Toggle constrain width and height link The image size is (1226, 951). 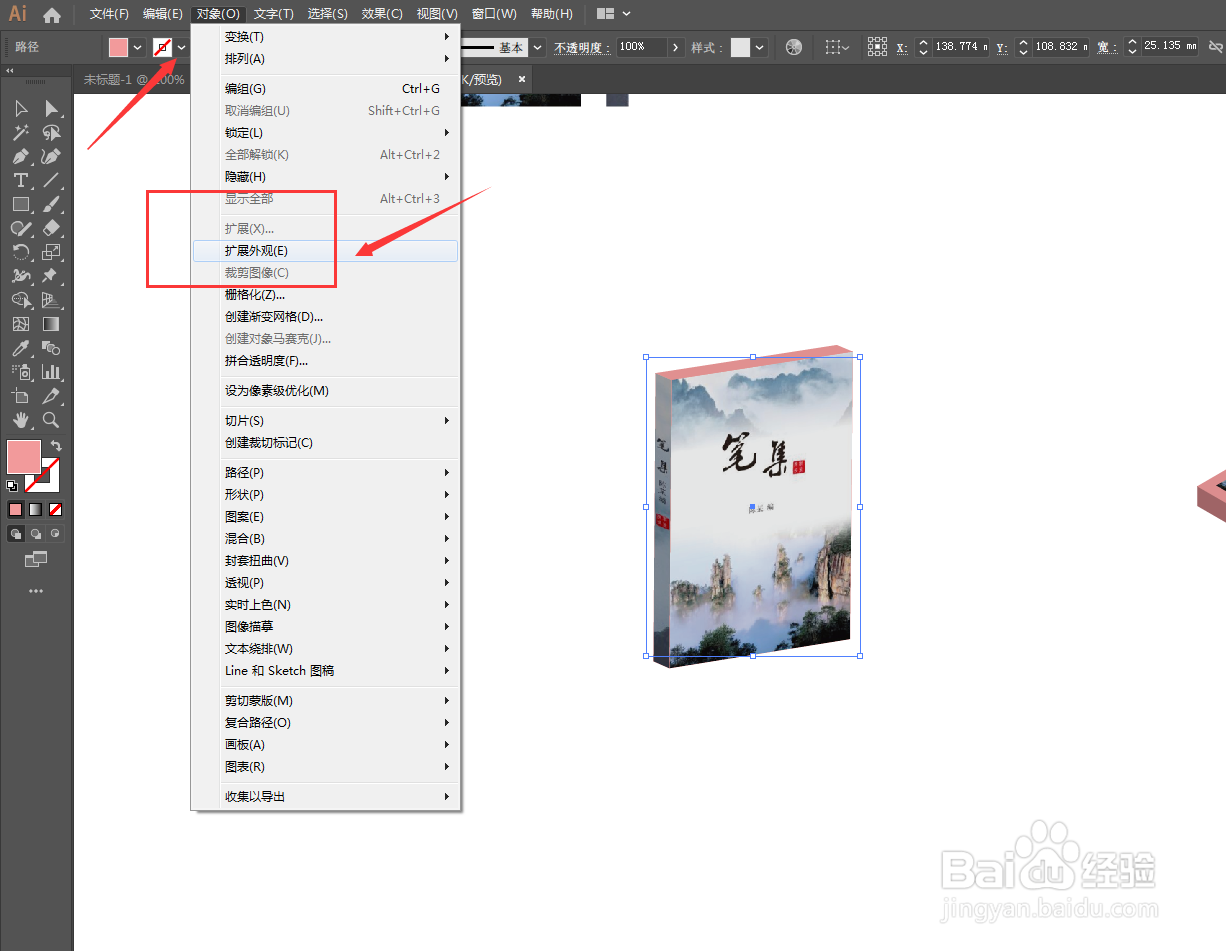click(x=1215, y=46)
